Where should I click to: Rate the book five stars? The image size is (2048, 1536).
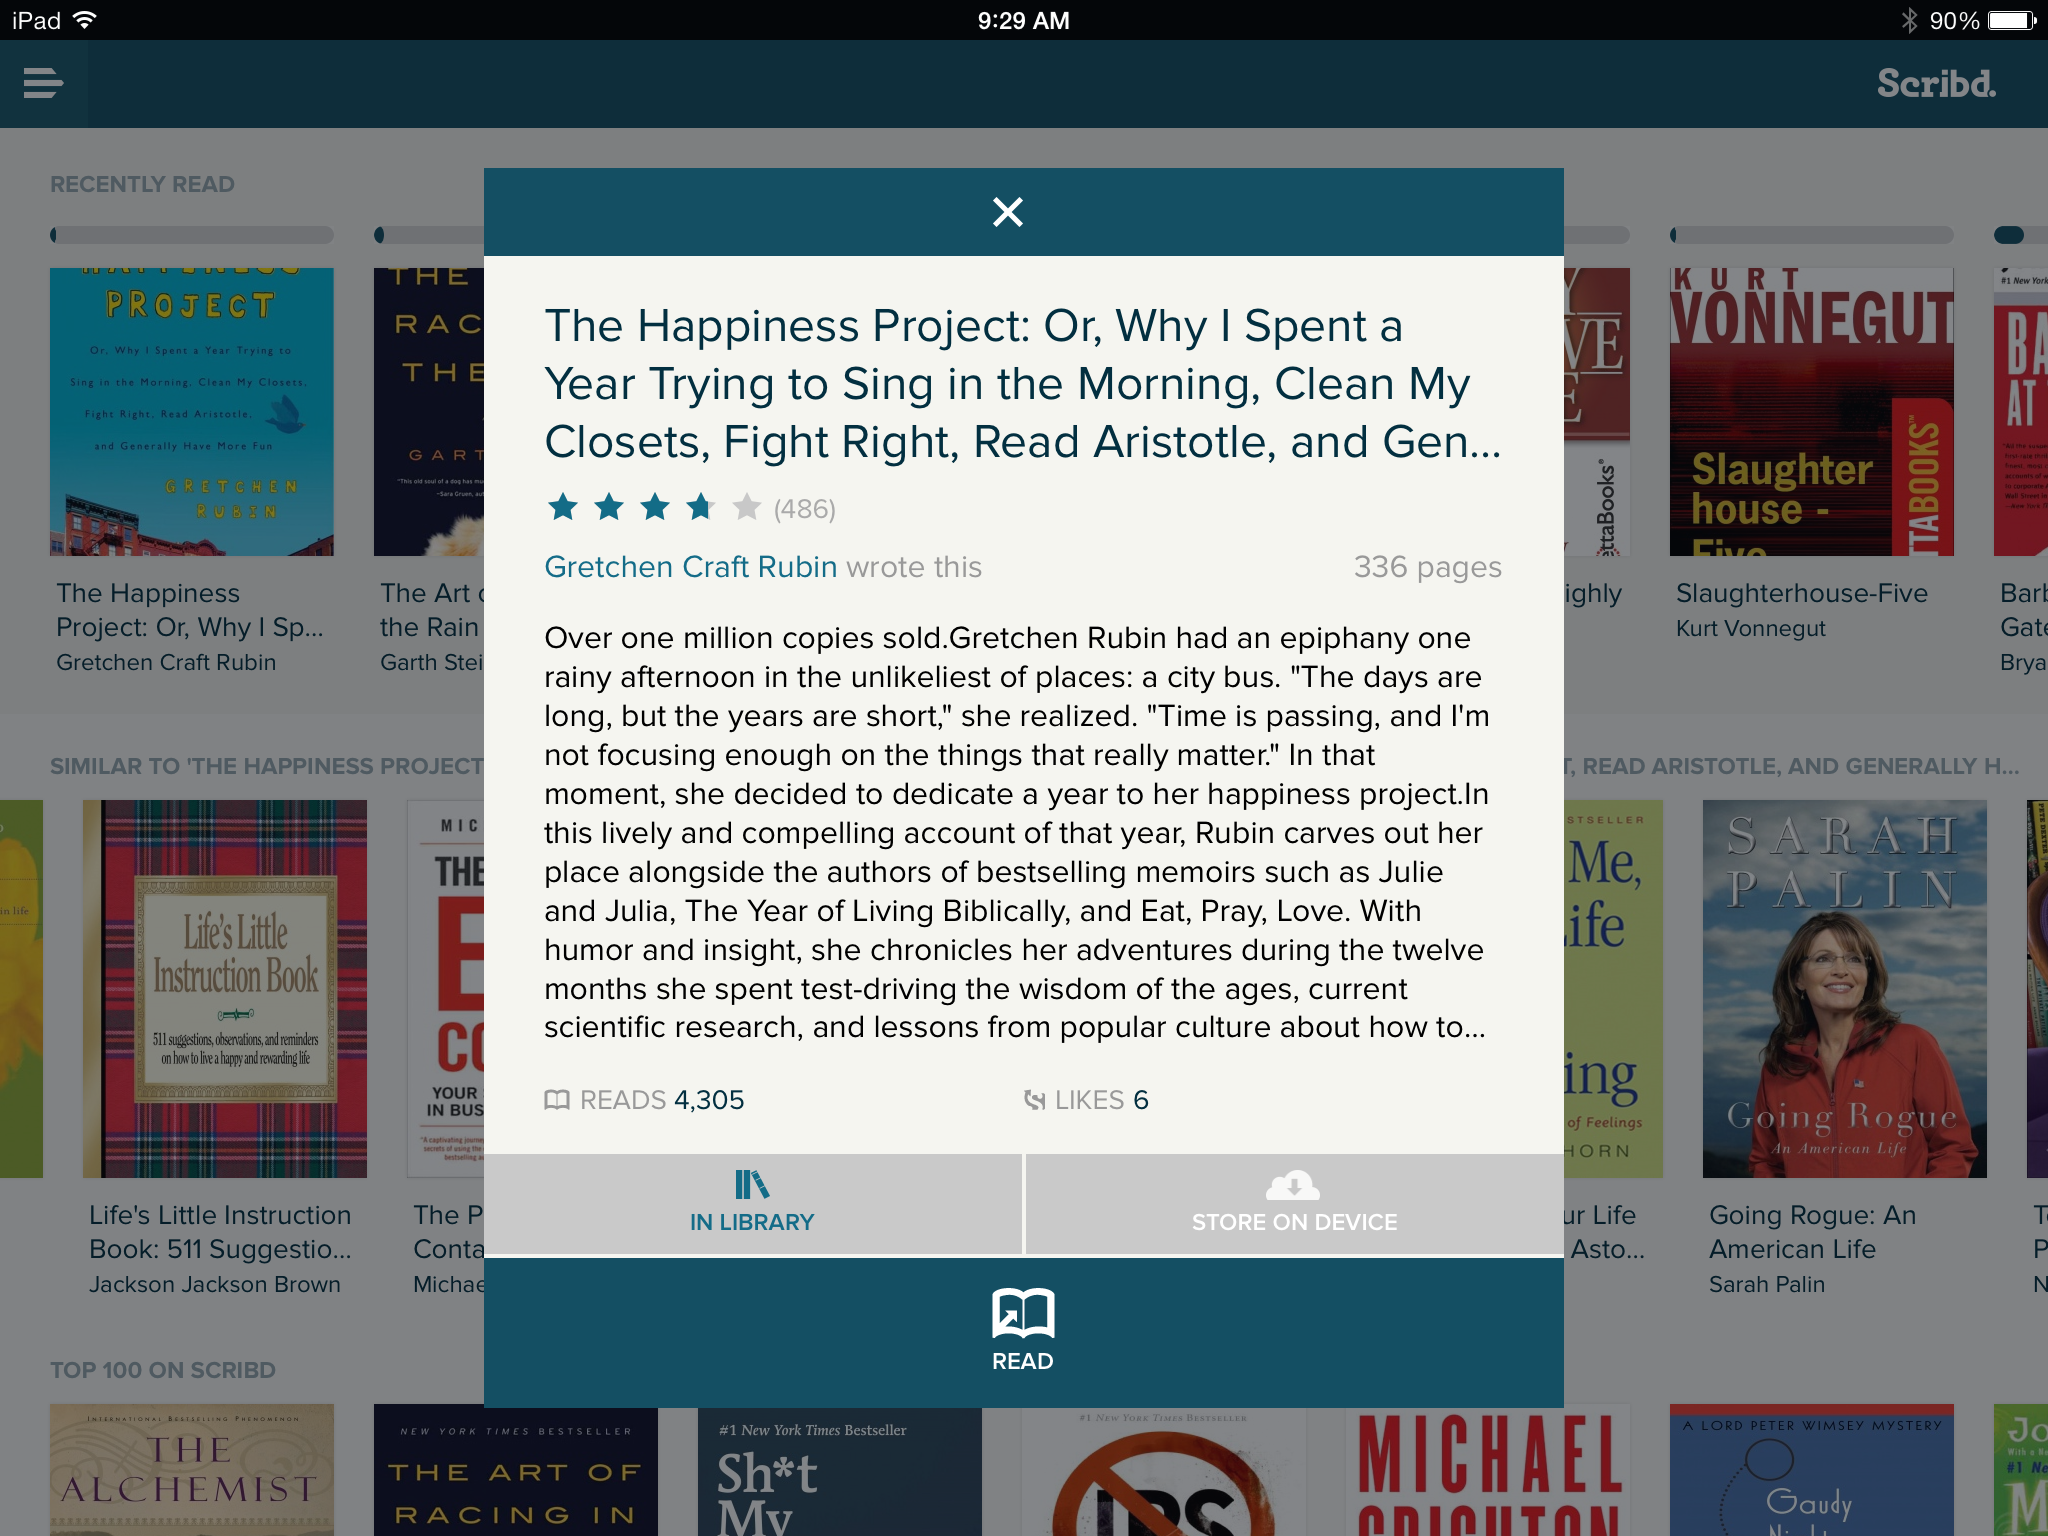point(746,508)
